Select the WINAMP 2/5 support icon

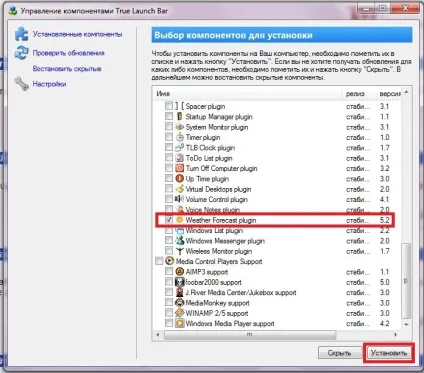(x=179, y=313)
